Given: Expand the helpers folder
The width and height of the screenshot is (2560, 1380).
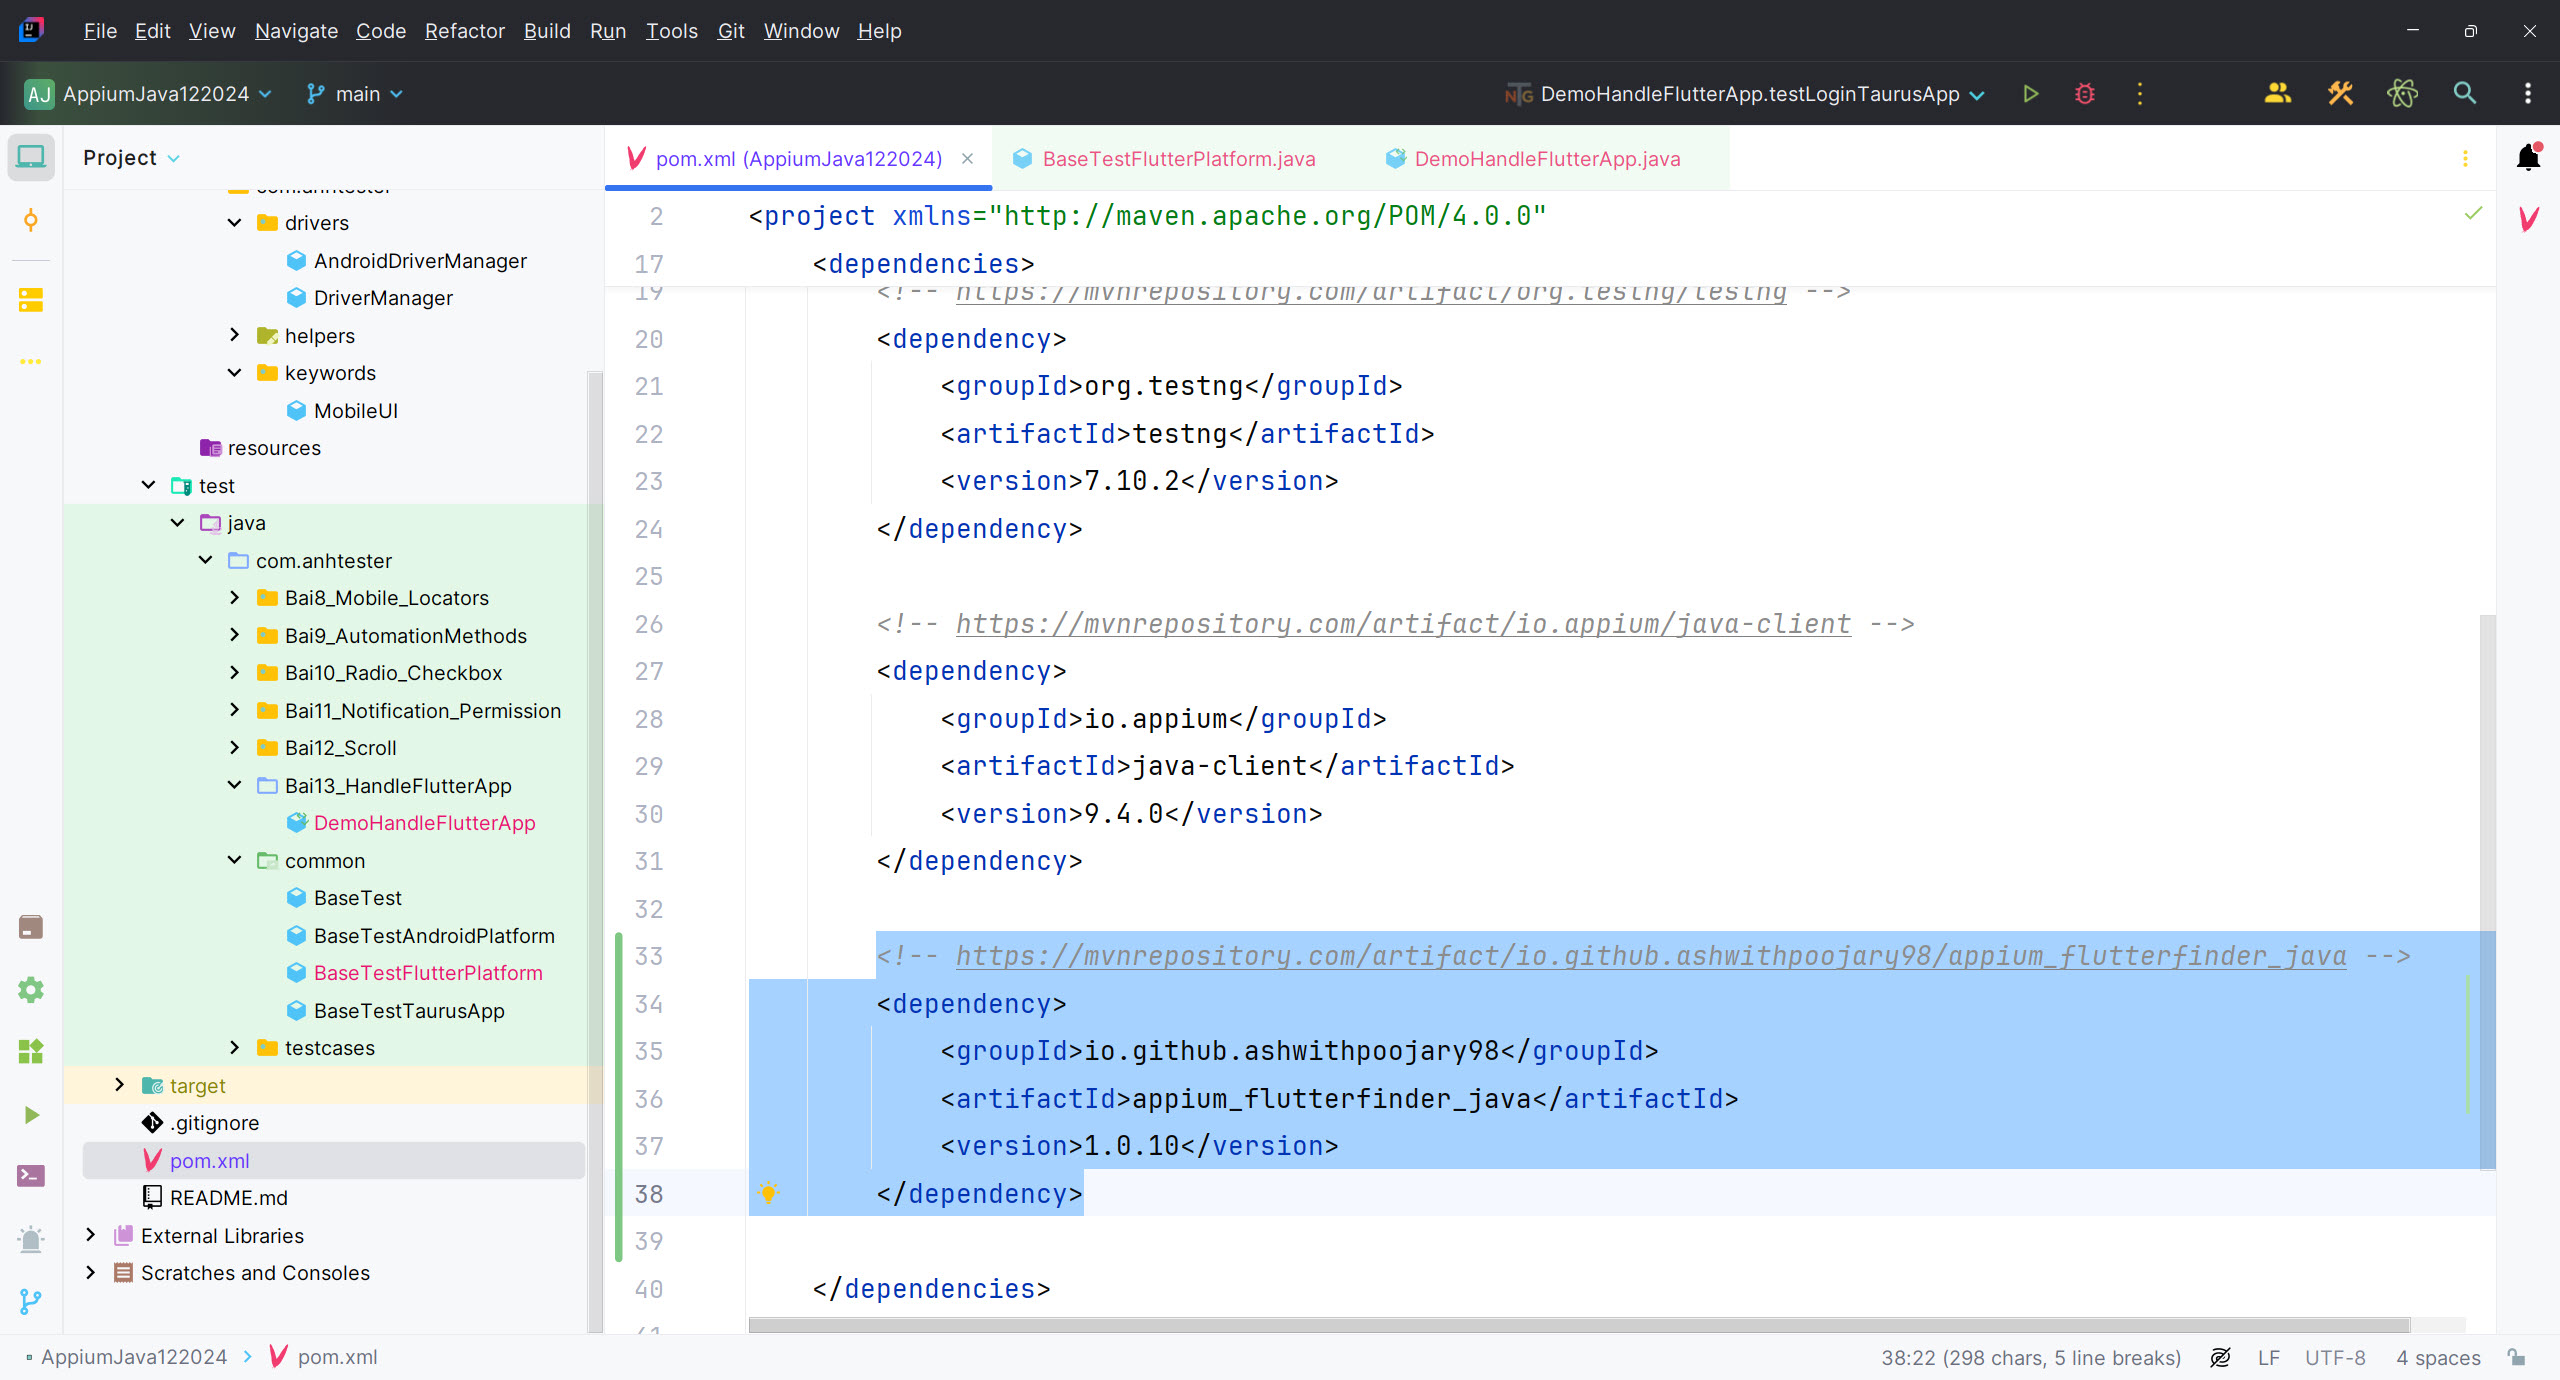Looking at the screenshot, I should [235, 335].
